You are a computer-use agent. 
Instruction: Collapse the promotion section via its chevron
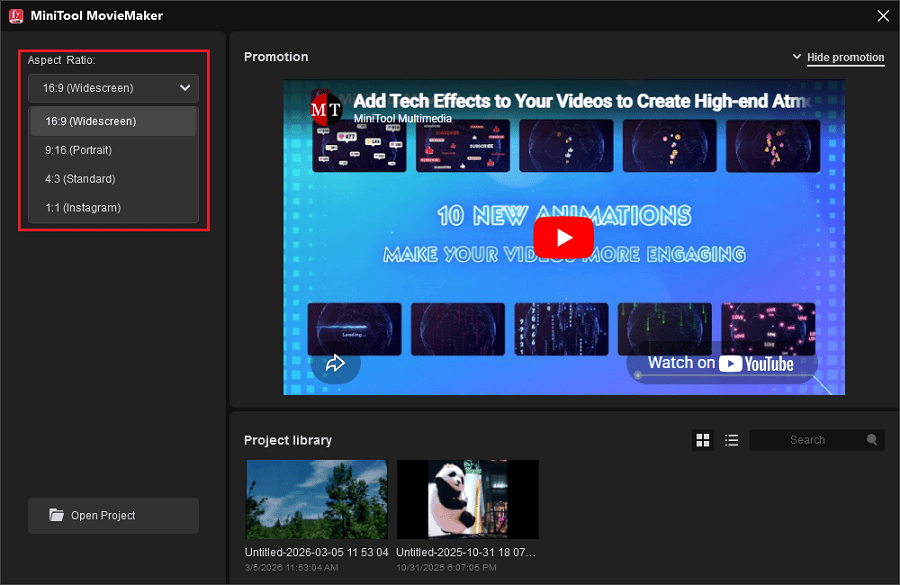point(797,57)
